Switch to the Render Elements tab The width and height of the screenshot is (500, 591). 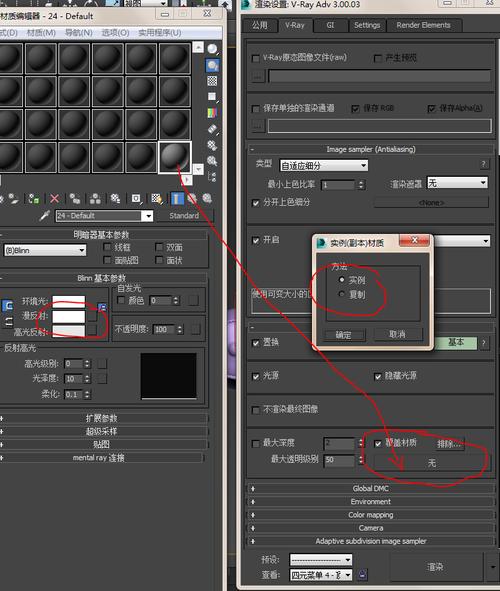coord(423,25)
